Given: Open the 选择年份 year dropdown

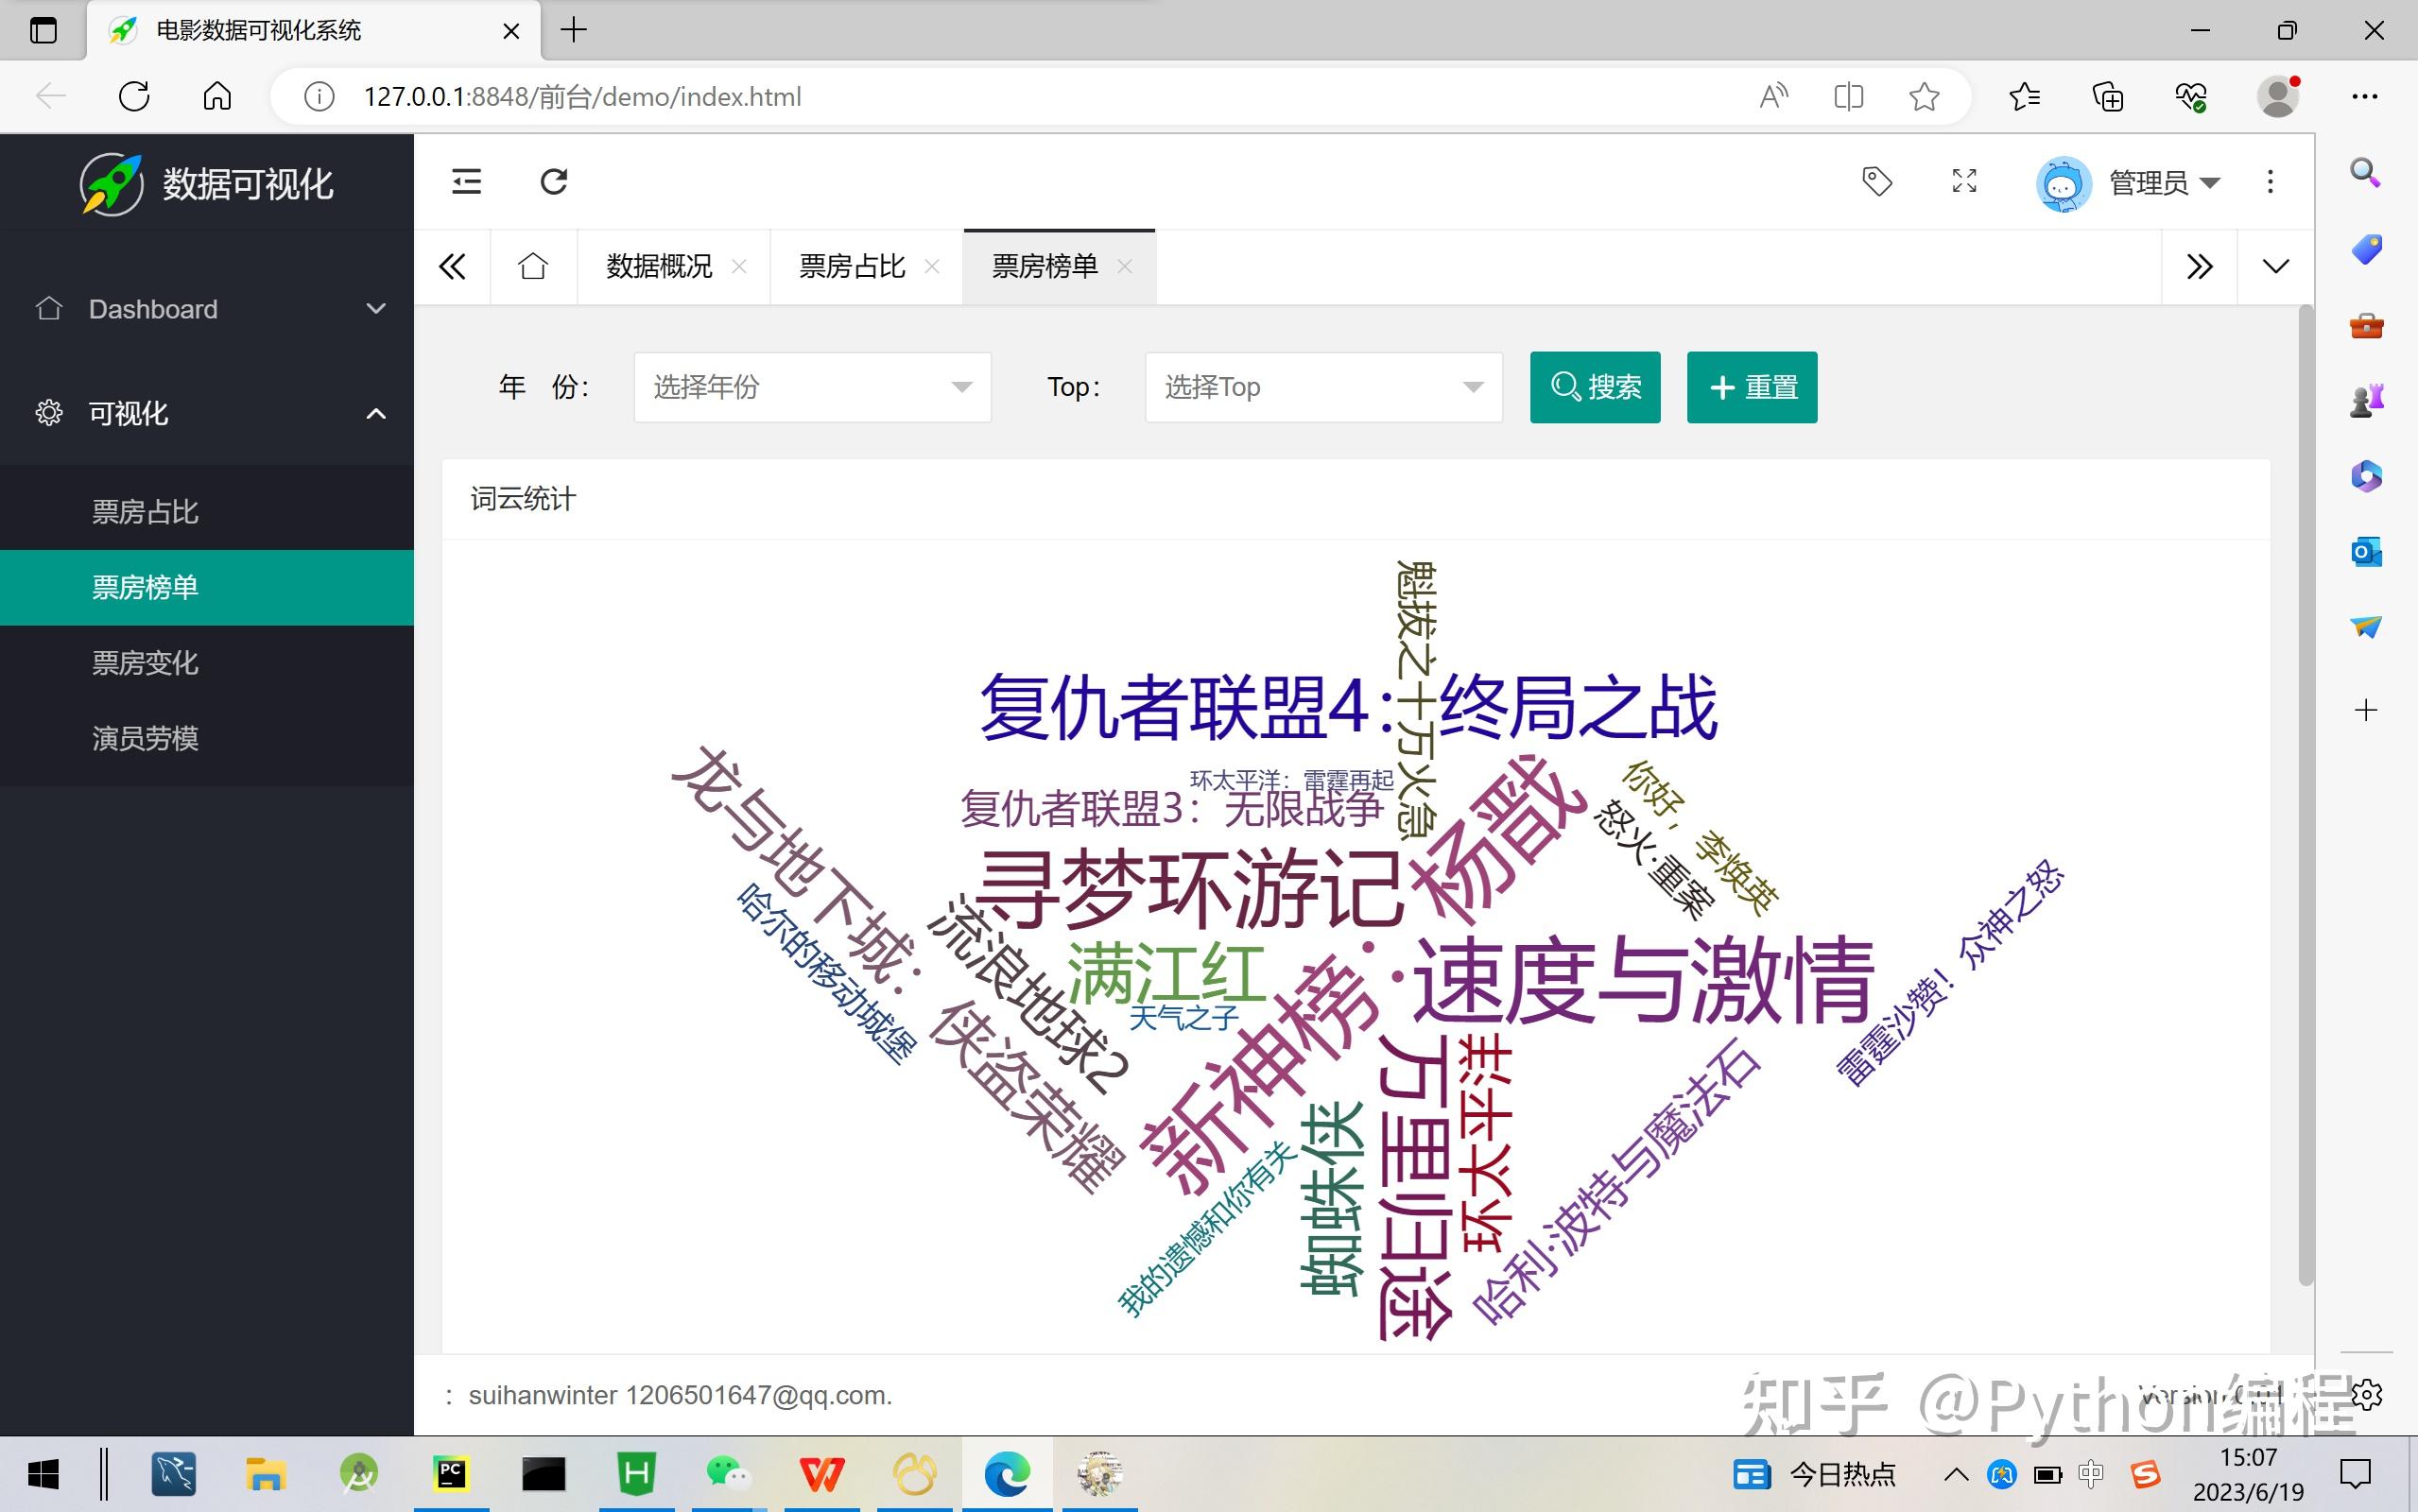Looking at the screenshot, I should 812,387.
